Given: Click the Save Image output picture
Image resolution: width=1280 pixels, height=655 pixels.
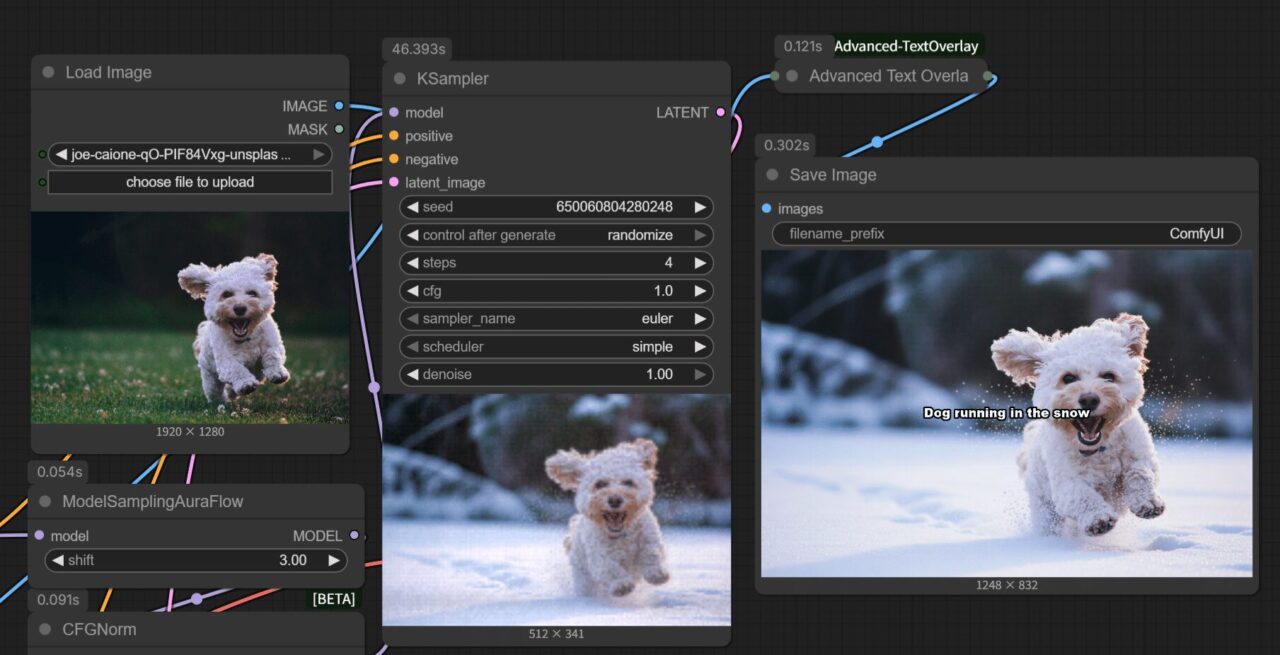Looking at the screenshot, I should click(1007, 414).
